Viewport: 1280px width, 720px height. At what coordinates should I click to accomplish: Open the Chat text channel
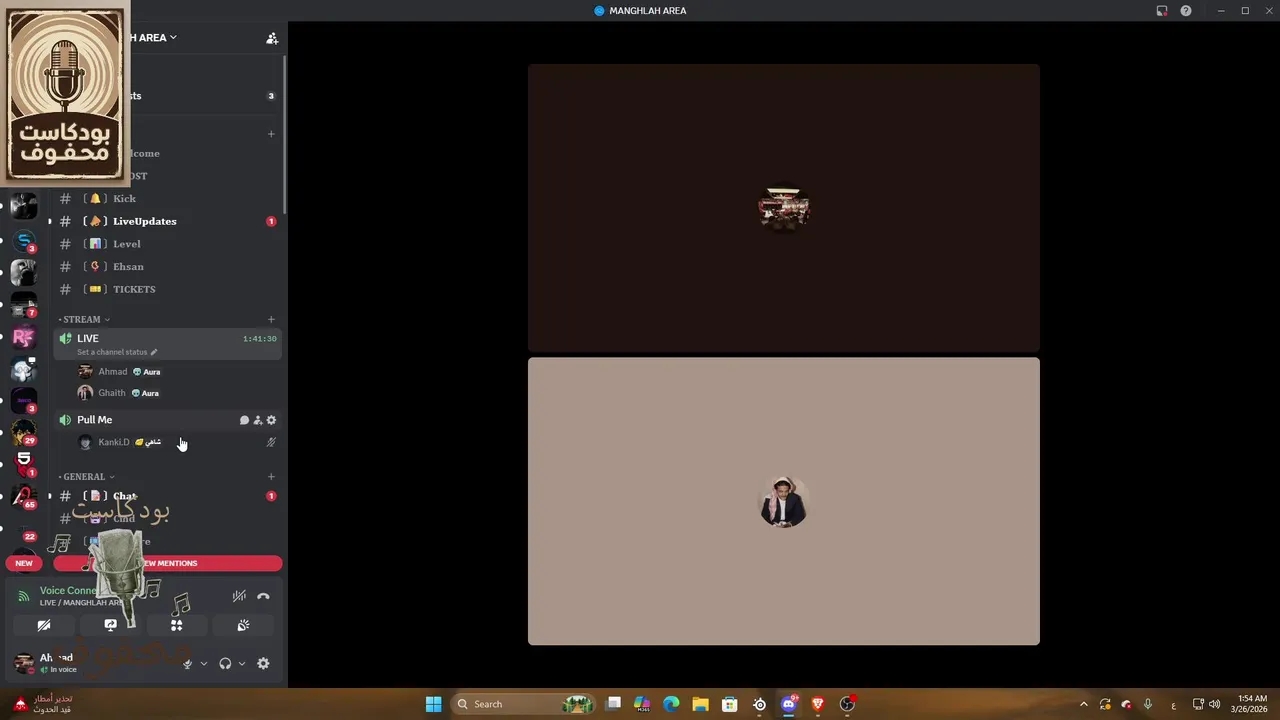[167, 496]
